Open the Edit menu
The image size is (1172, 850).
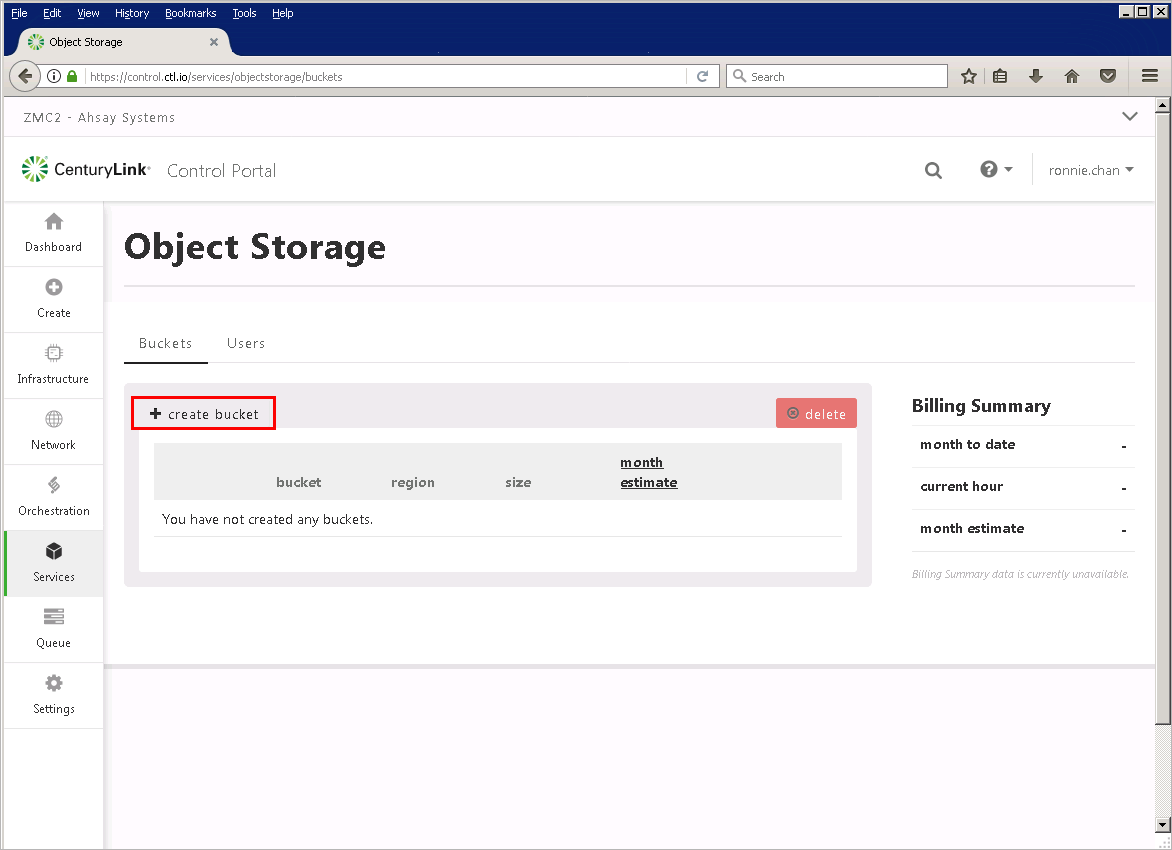(52, 13)
